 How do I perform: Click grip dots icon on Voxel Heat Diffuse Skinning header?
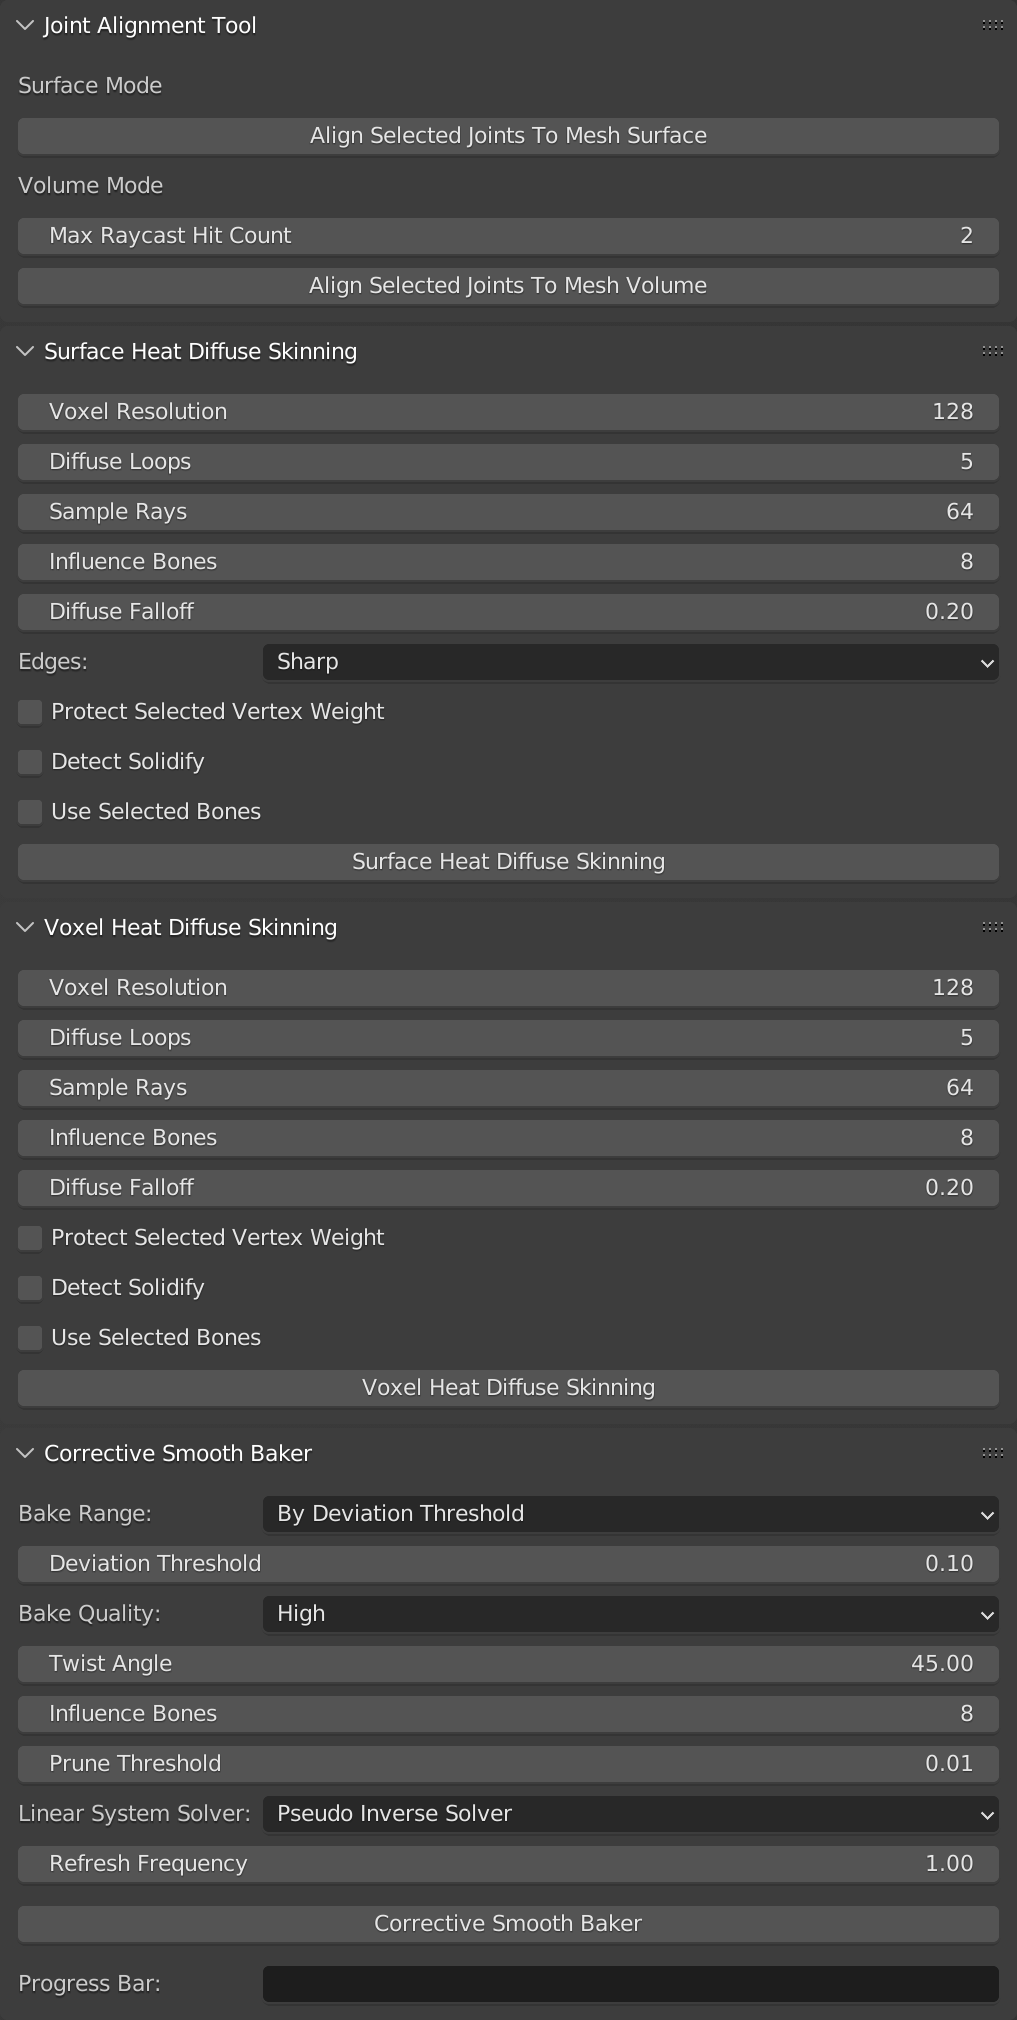[x=992, y=927]
